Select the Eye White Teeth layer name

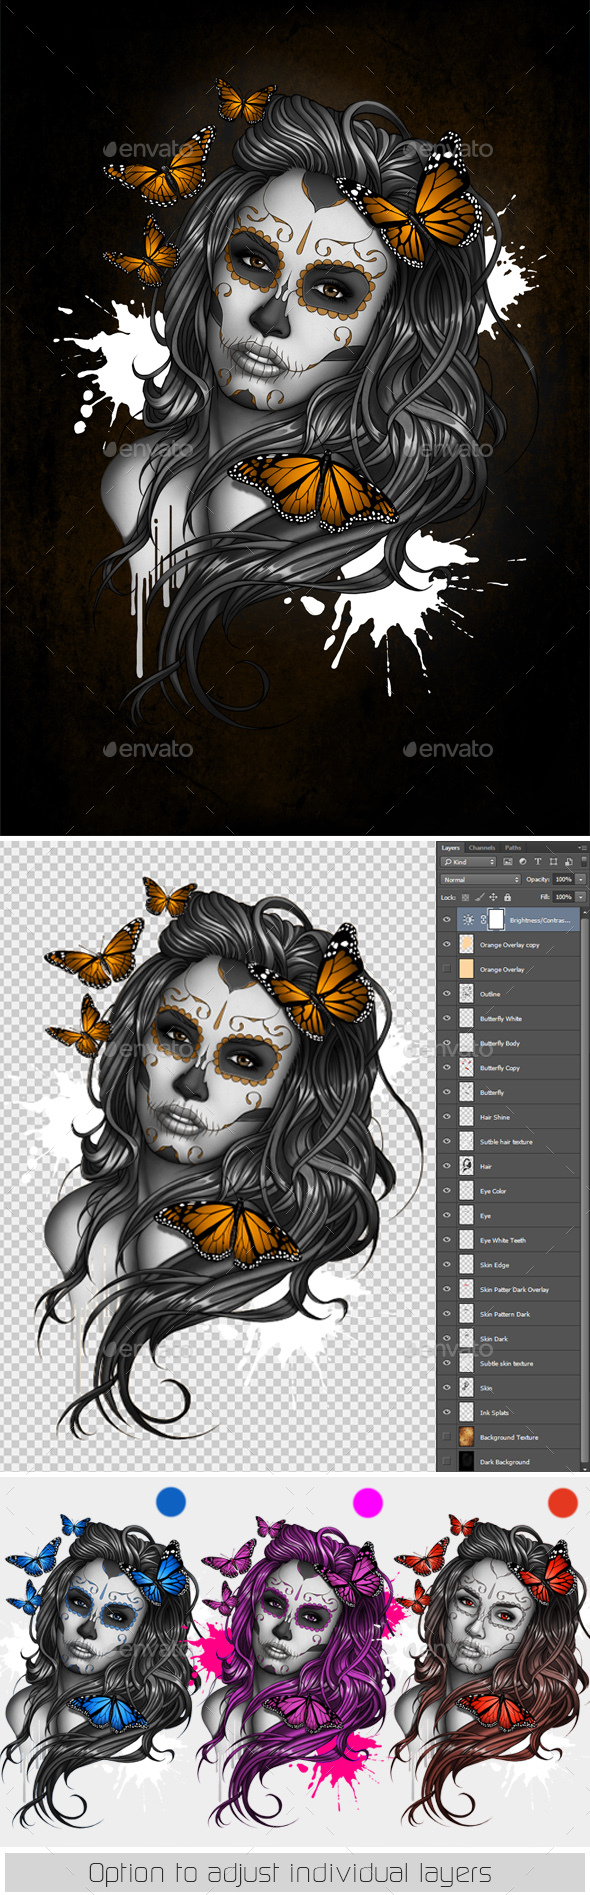click(502, 1240)
